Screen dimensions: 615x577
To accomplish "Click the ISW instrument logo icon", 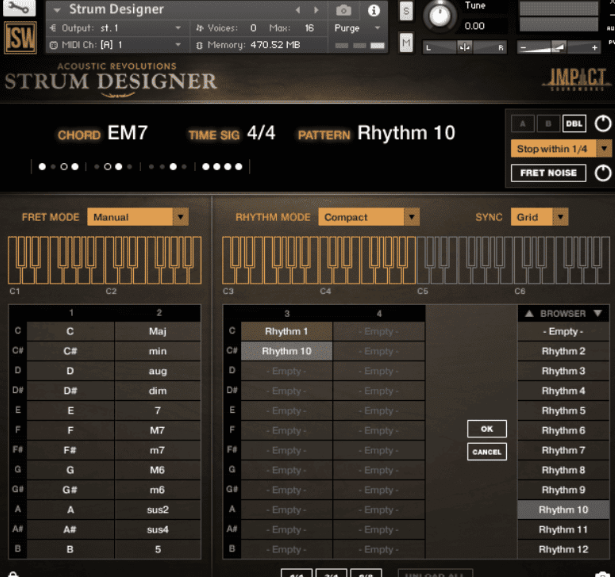I will (20, 38).
